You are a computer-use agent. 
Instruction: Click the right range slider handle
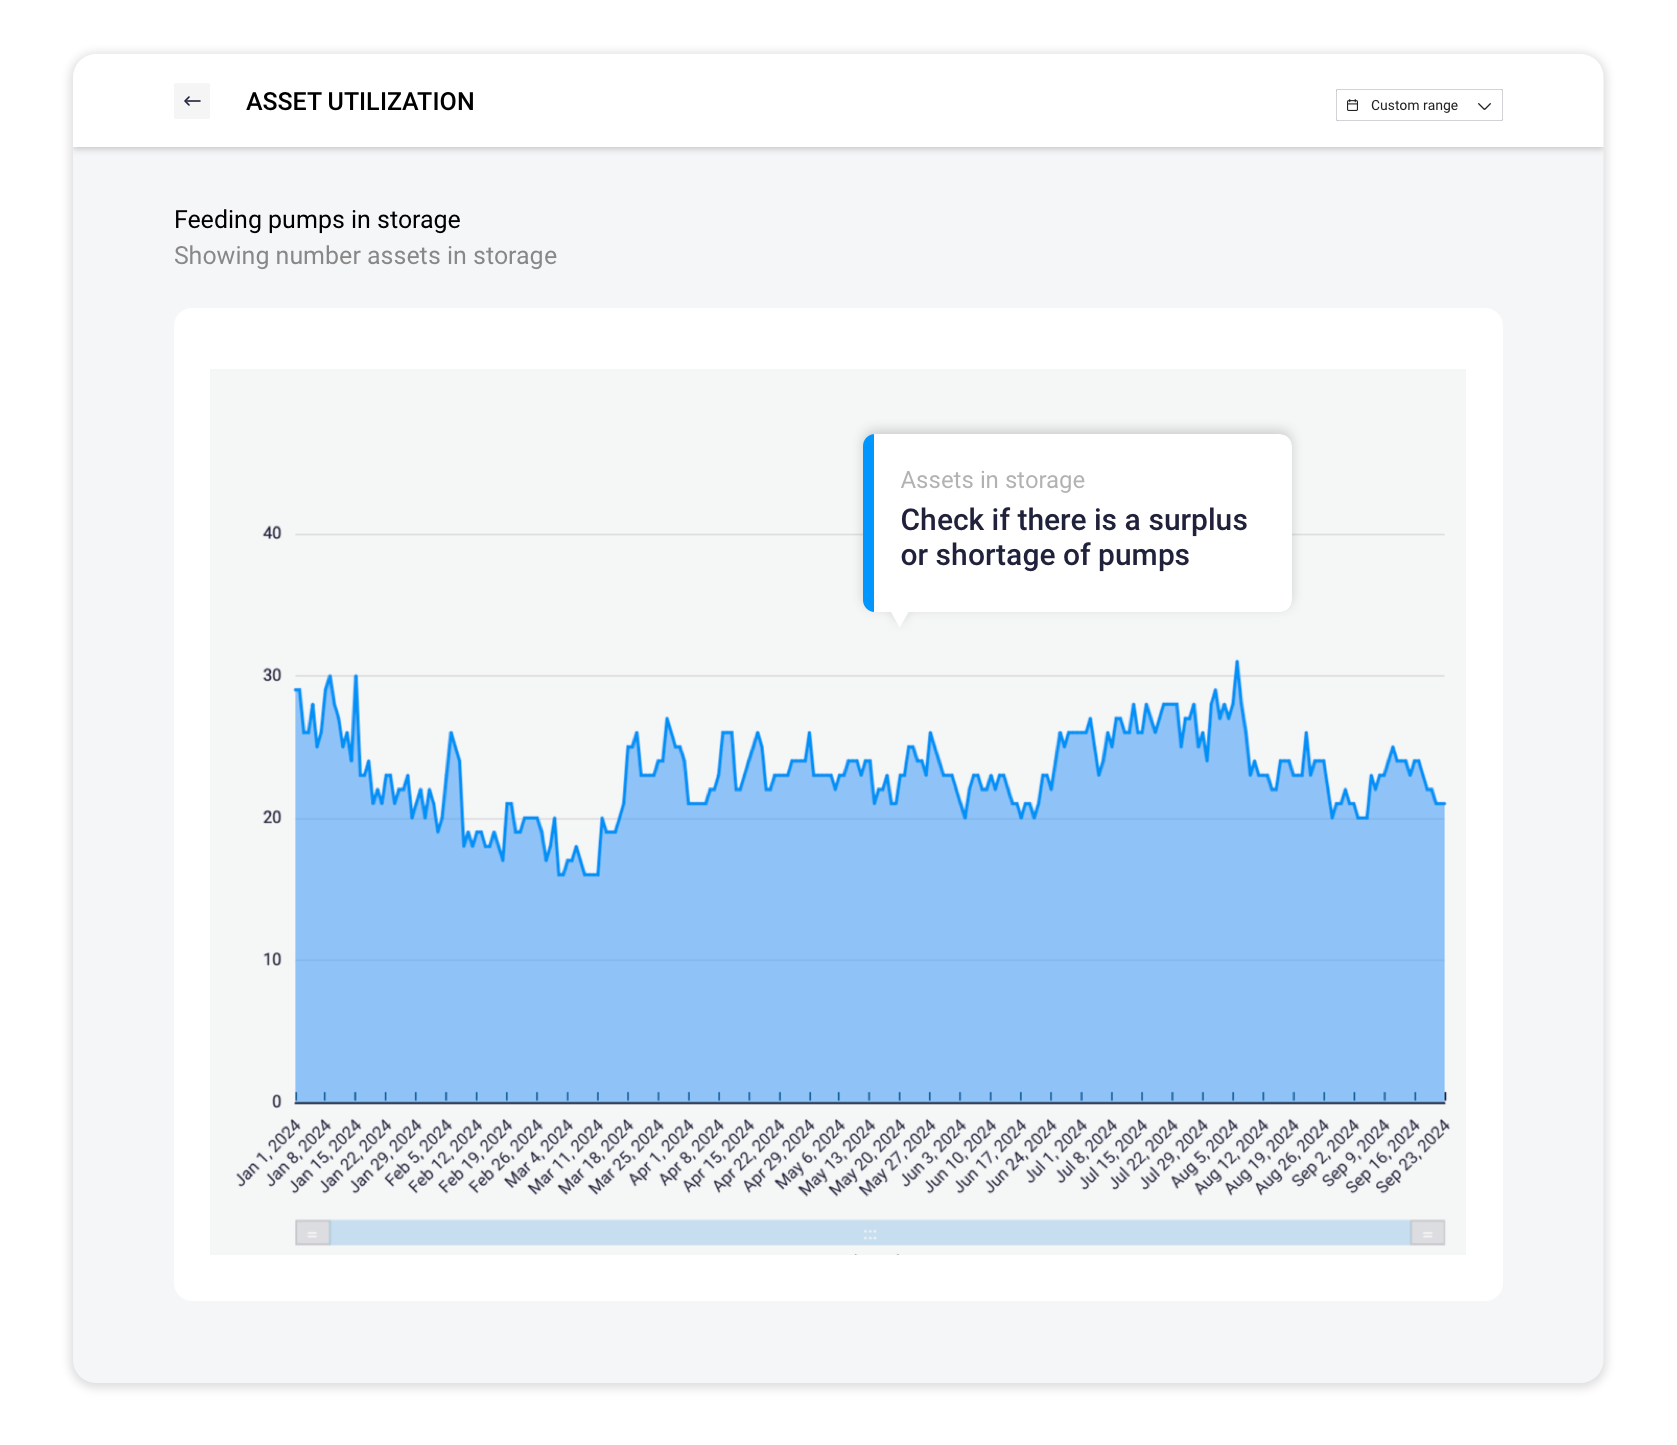pos(1427,1233)
